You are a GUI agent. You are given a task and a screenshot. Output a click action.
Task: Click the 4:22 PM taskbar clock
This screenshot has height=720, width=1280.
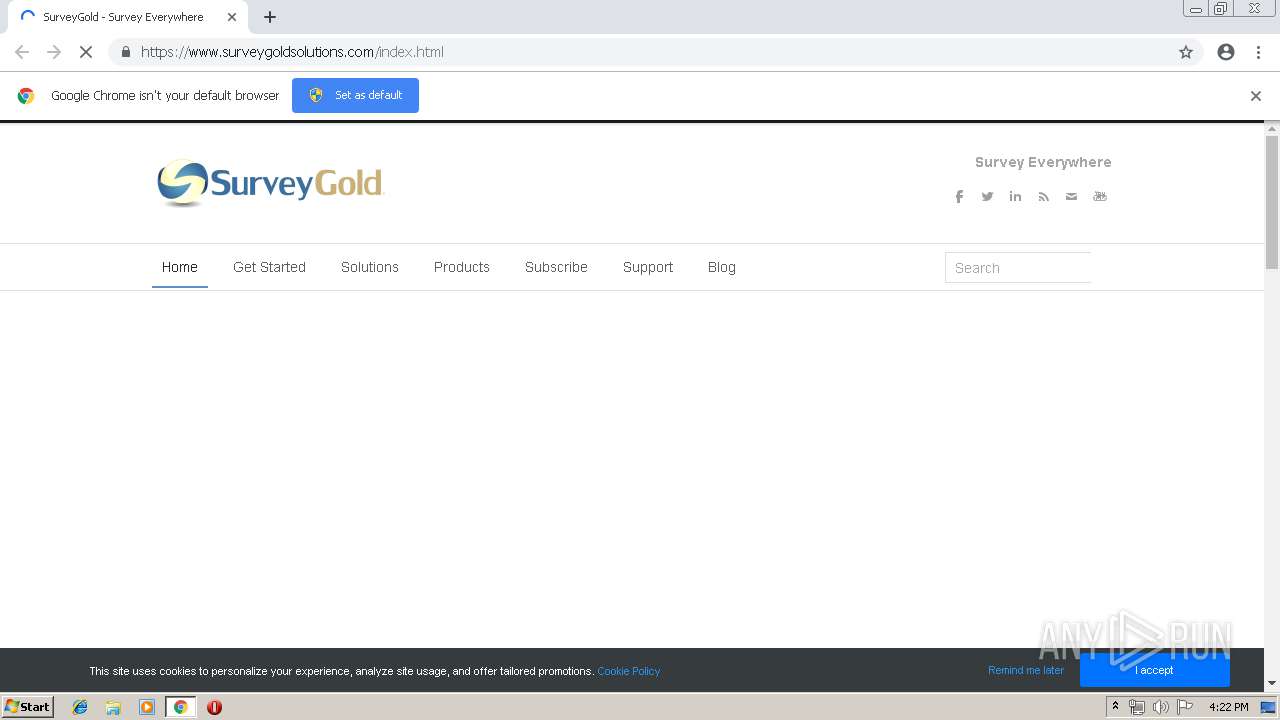(1228, 707)
